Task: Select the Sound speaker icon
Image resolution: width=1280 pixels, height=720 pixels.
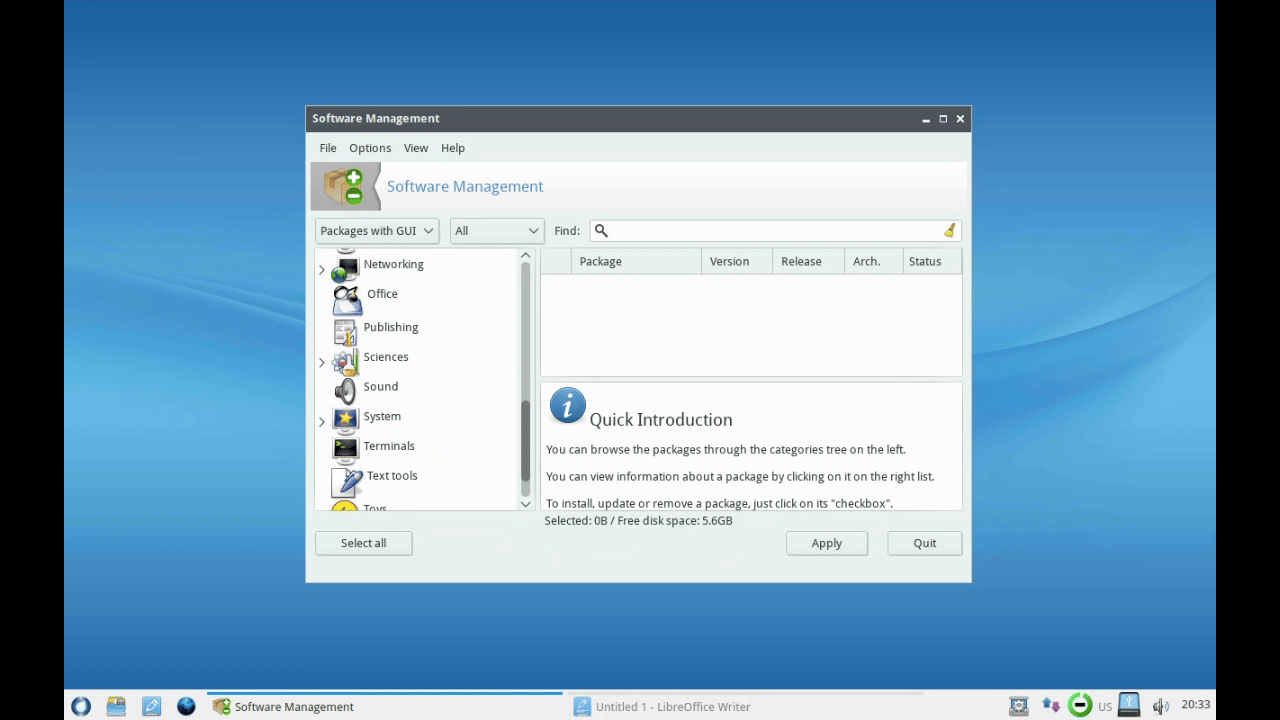Action: [345, 389]
